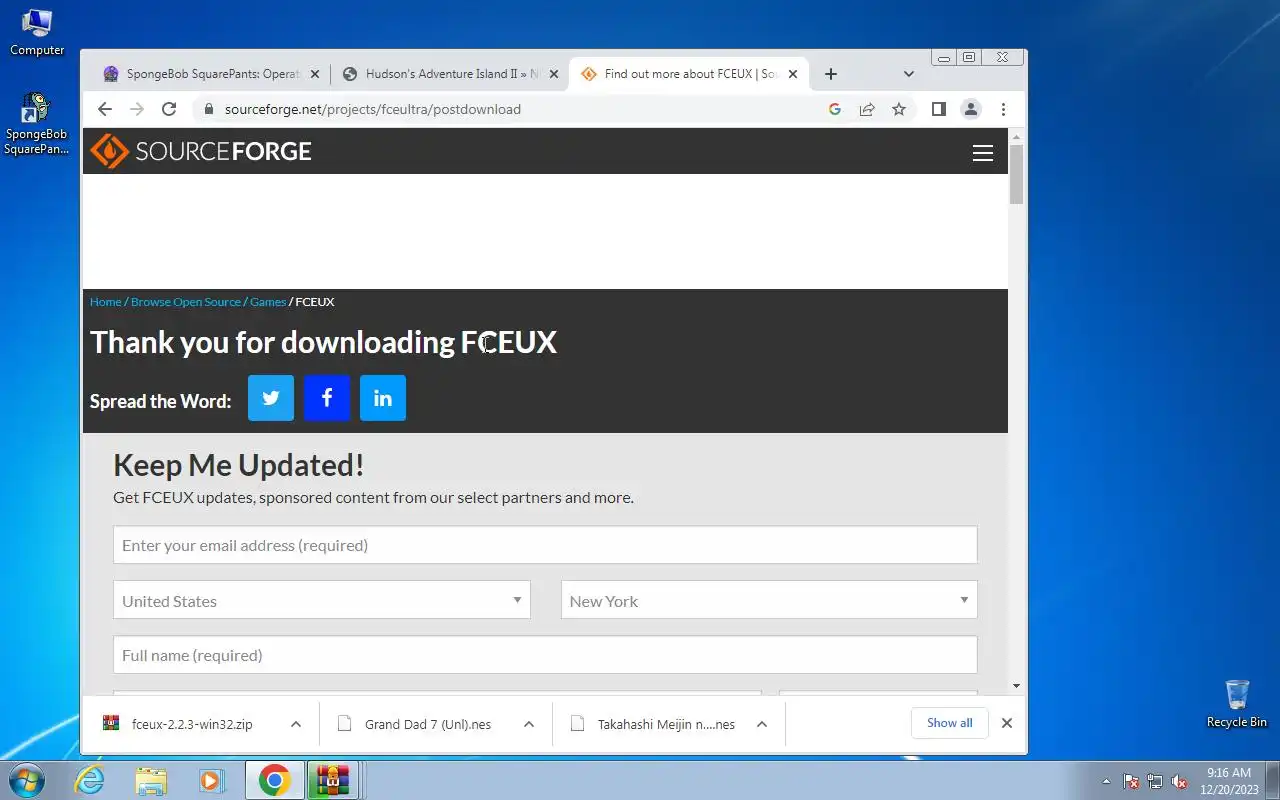Open Windows Explorer from taskbar
This screenshot has height=800, width=1280.
(151, 781)
